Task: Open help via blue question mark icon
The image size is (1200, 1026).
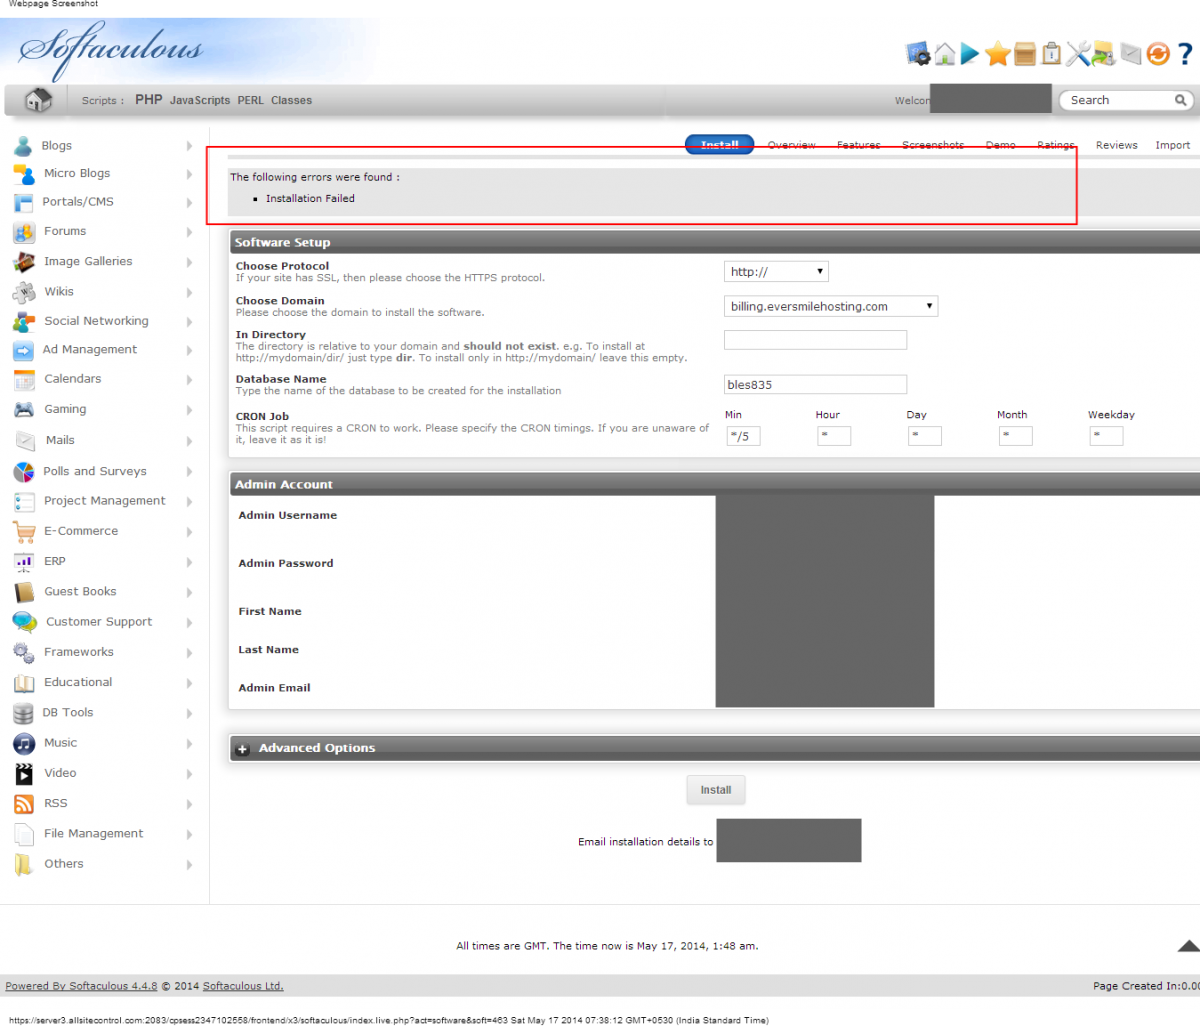Action: [1185, 53]
